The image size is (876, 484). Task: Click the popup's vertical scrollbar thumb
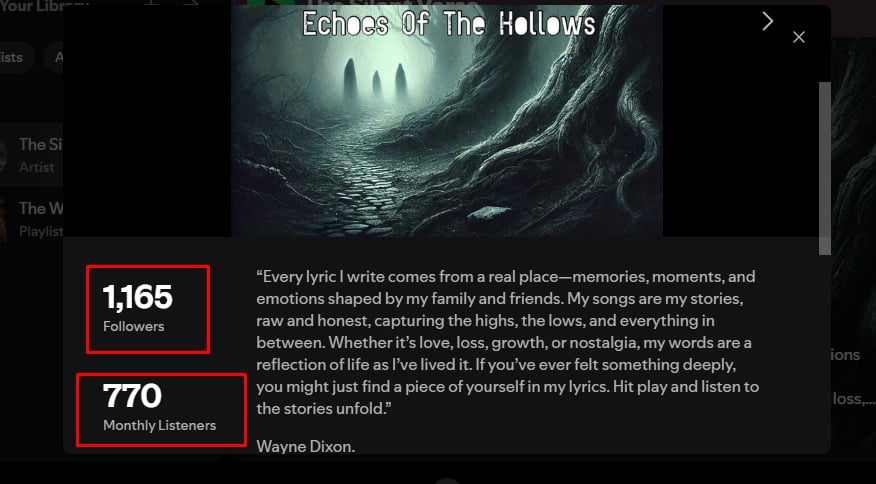tap(825, 168)
